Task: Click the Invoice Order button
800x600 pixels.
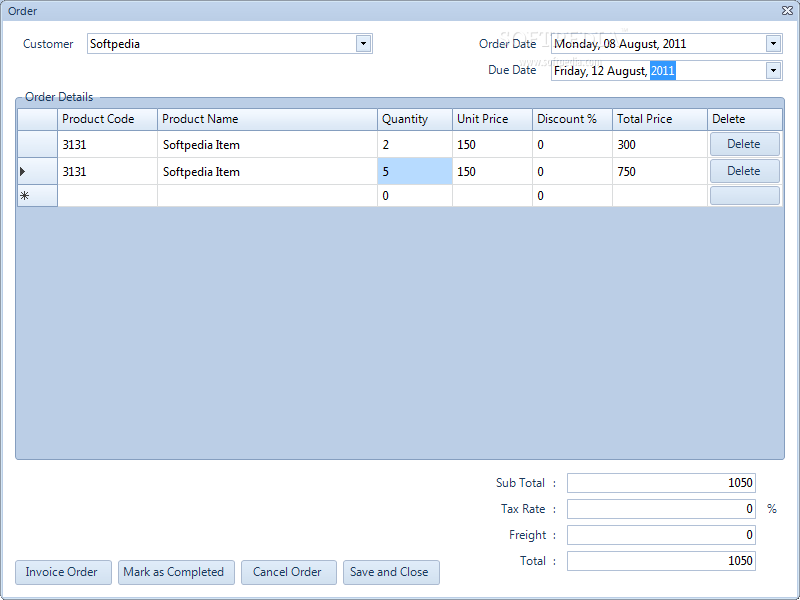Action: (63, 572)
